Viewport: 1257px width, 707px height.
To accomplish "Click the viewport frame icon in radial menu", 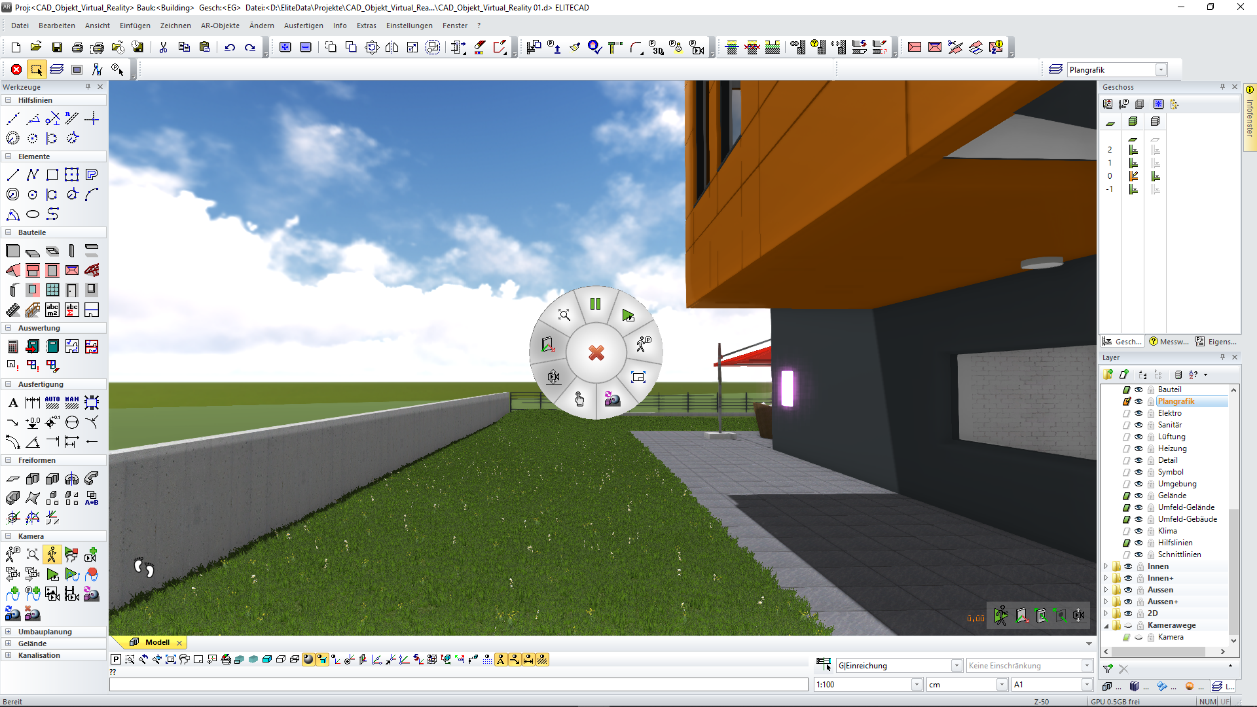I will tap(640, 377).
